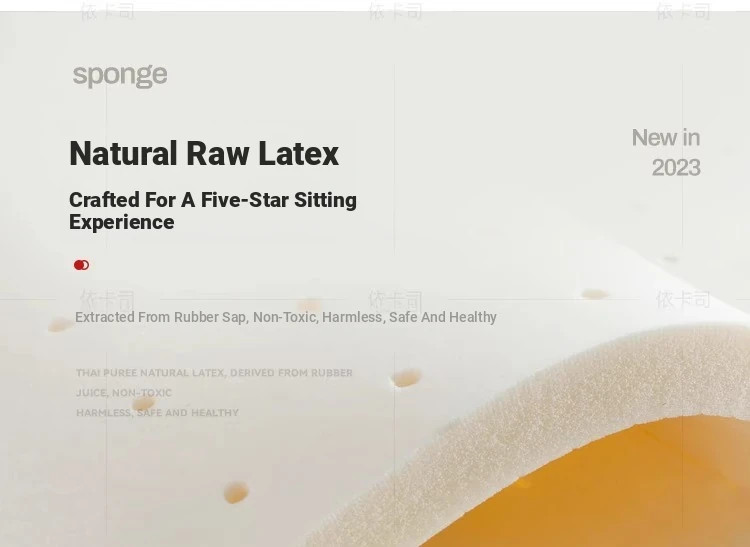The image size is (750, 547).
Task: Toggle the small red pill icon
Action: tap(81, 265)
